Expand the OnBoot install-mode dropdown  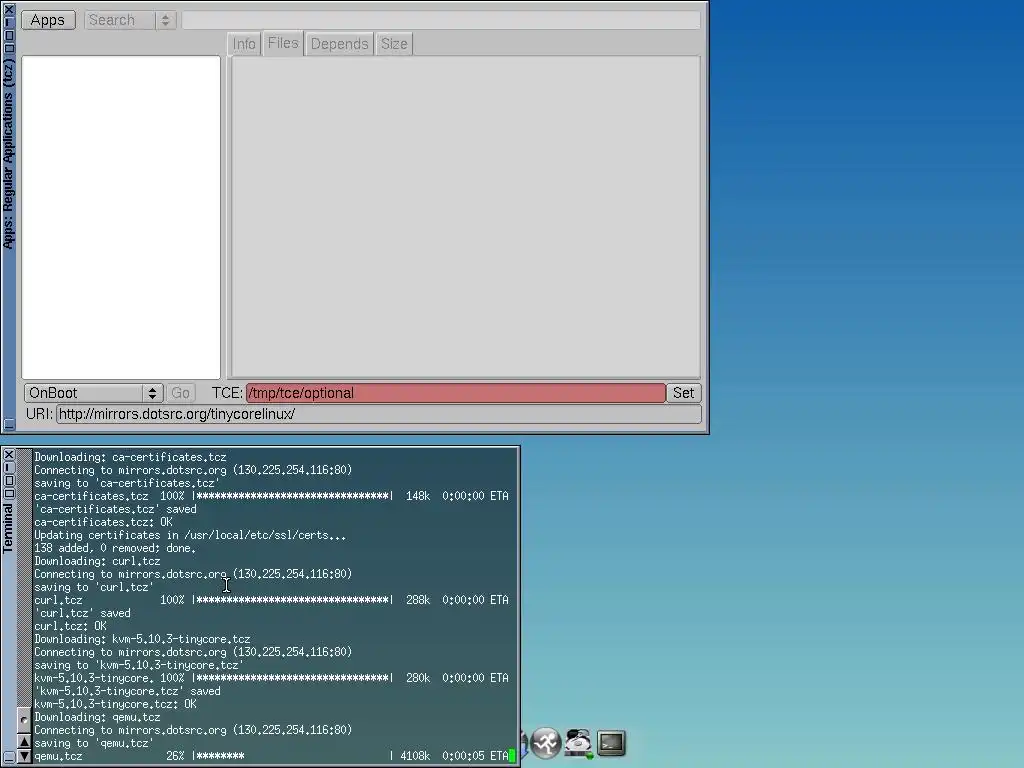(x=93, y=393)
